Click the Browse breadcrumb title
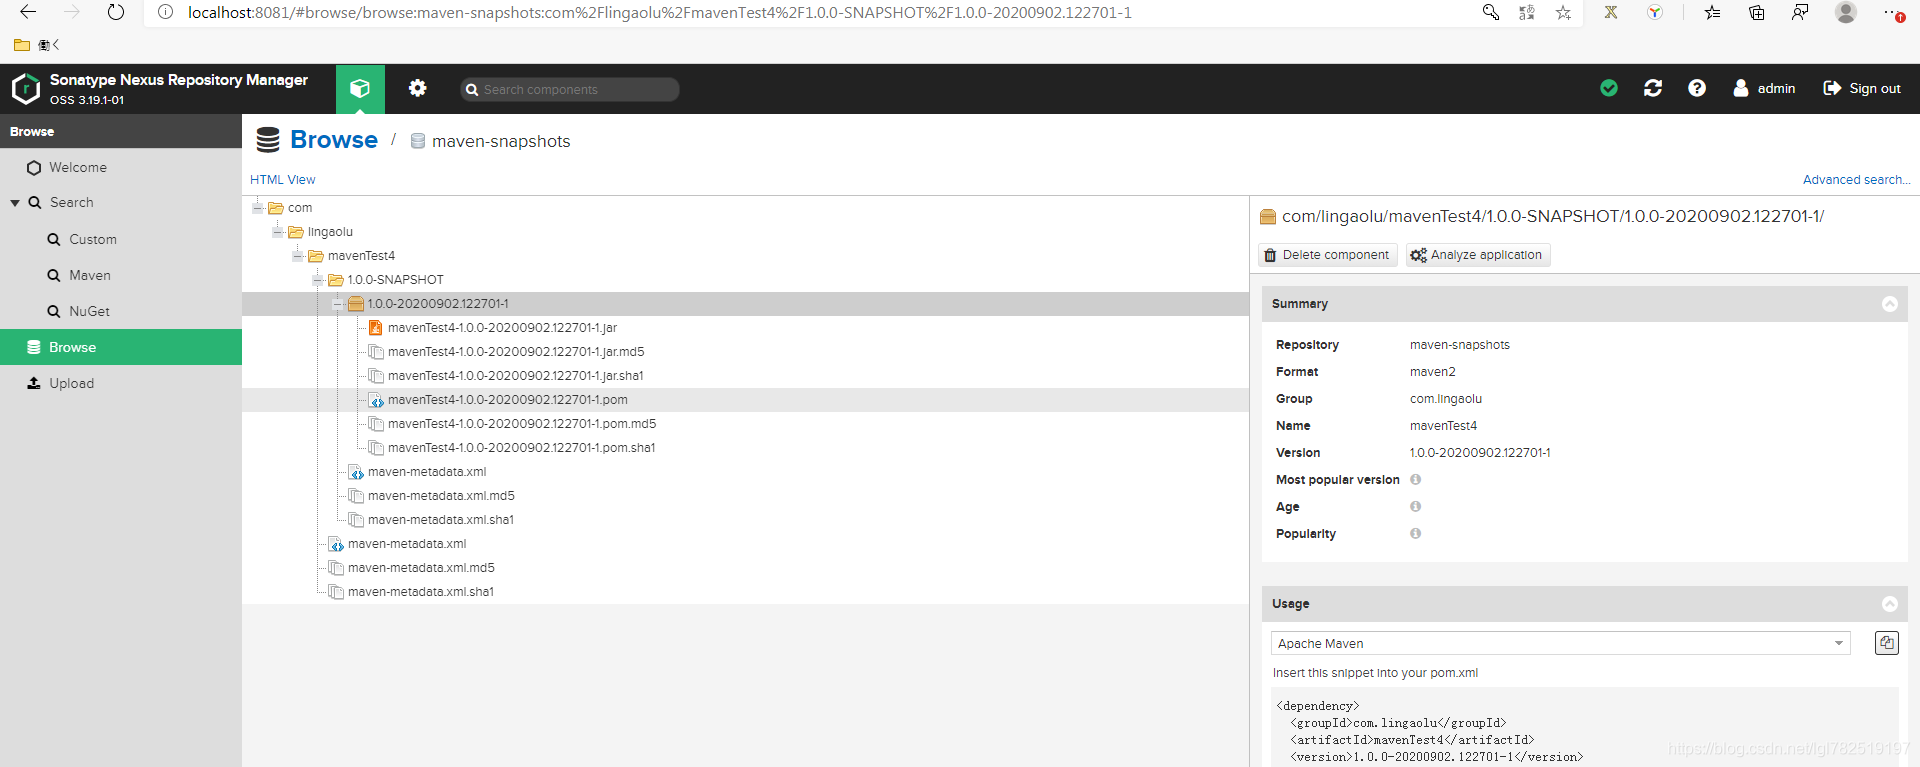 [334, 140]
